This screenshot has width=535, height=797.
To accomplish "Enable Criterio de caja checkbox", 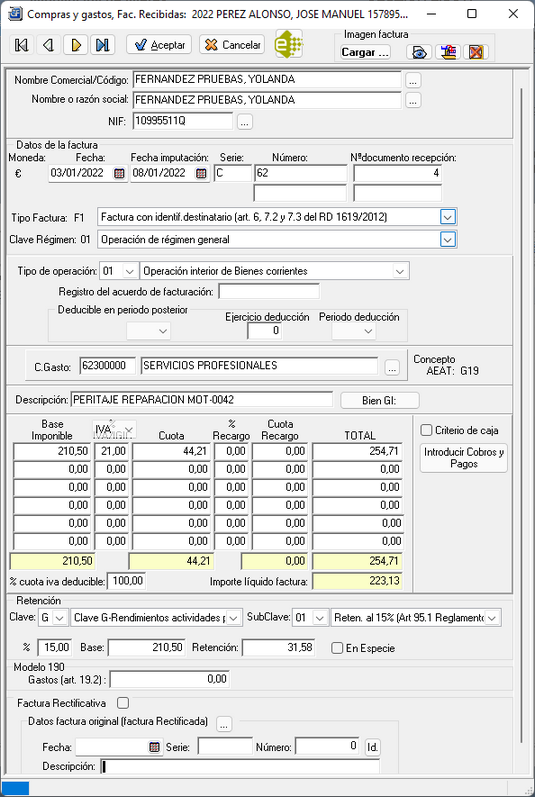I will [426, 431].
